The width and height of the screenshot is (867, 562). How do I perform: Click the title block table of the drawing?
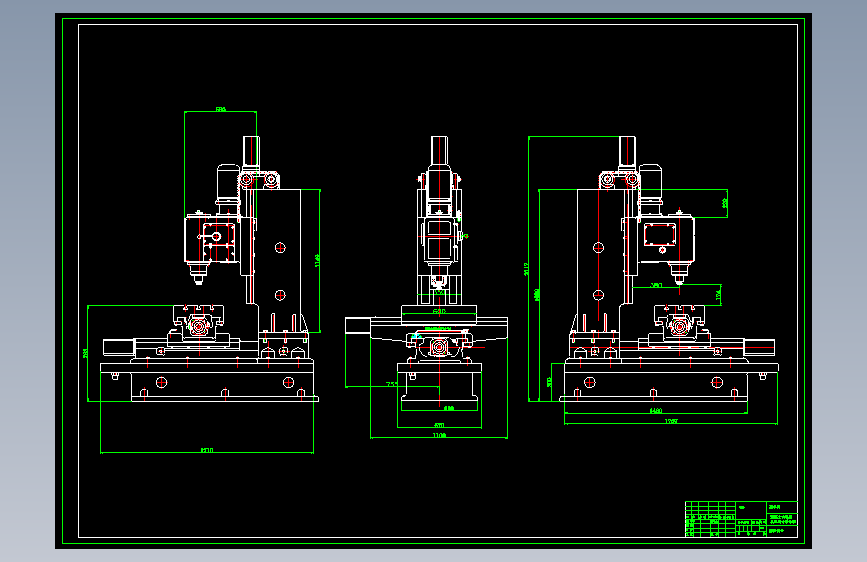coord(741,519)
